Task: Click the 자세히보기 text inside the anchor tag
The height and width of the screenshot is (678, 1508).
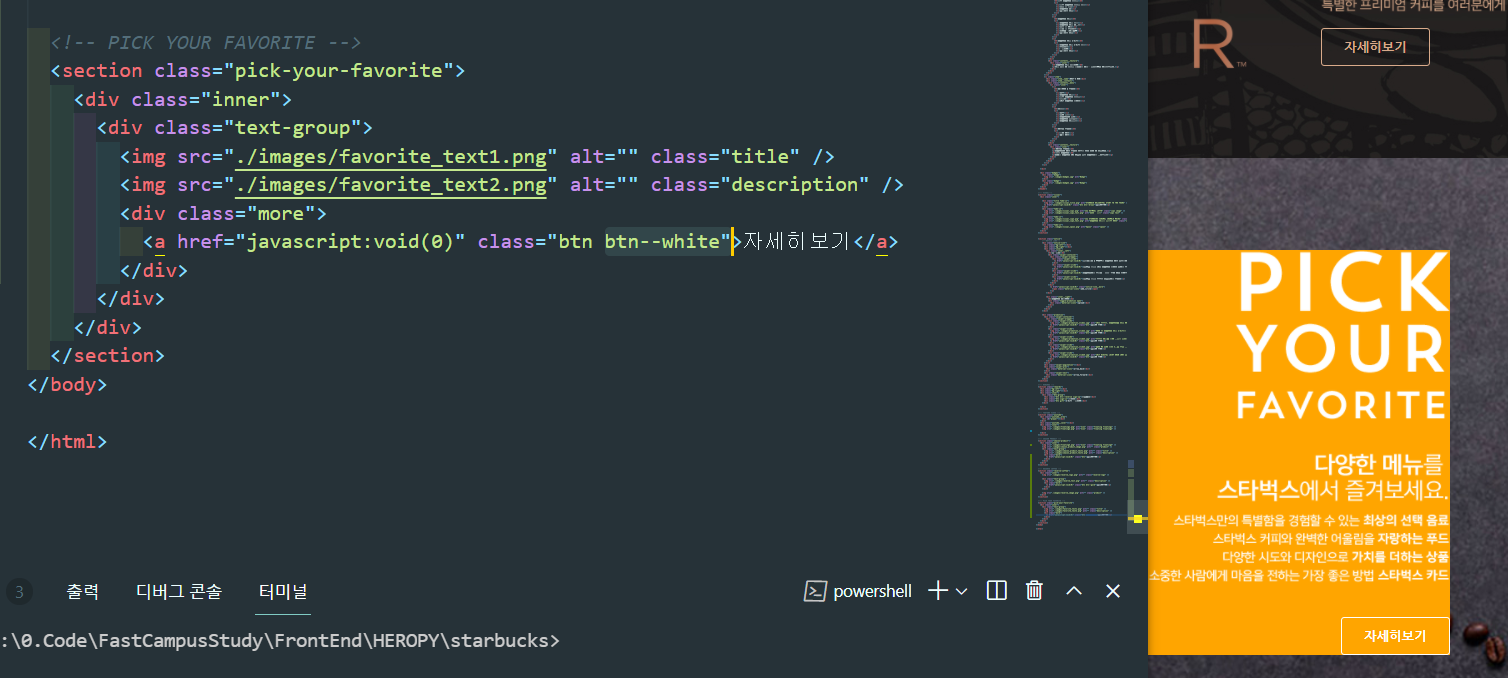Action: coord(796,242)
